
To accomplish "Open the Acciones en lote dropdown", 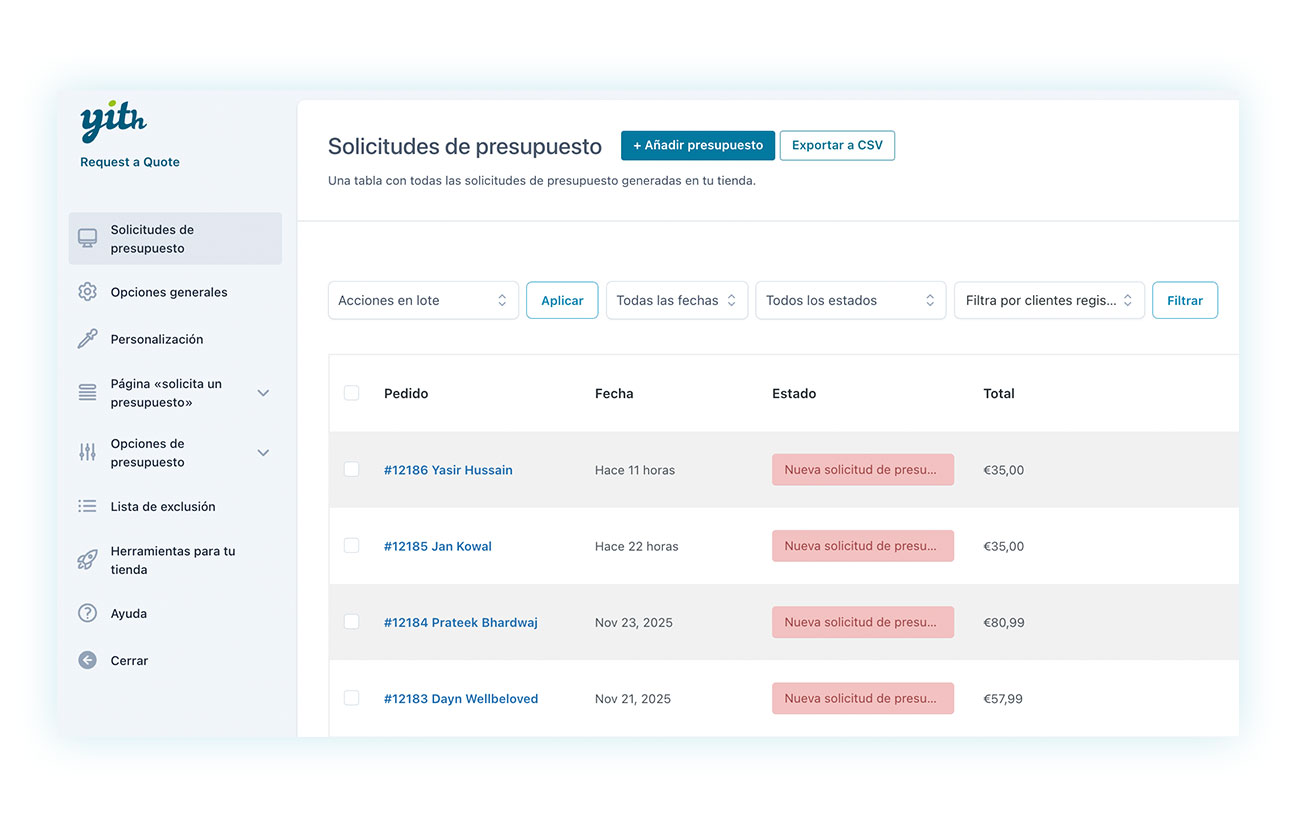I will point(423,301).
